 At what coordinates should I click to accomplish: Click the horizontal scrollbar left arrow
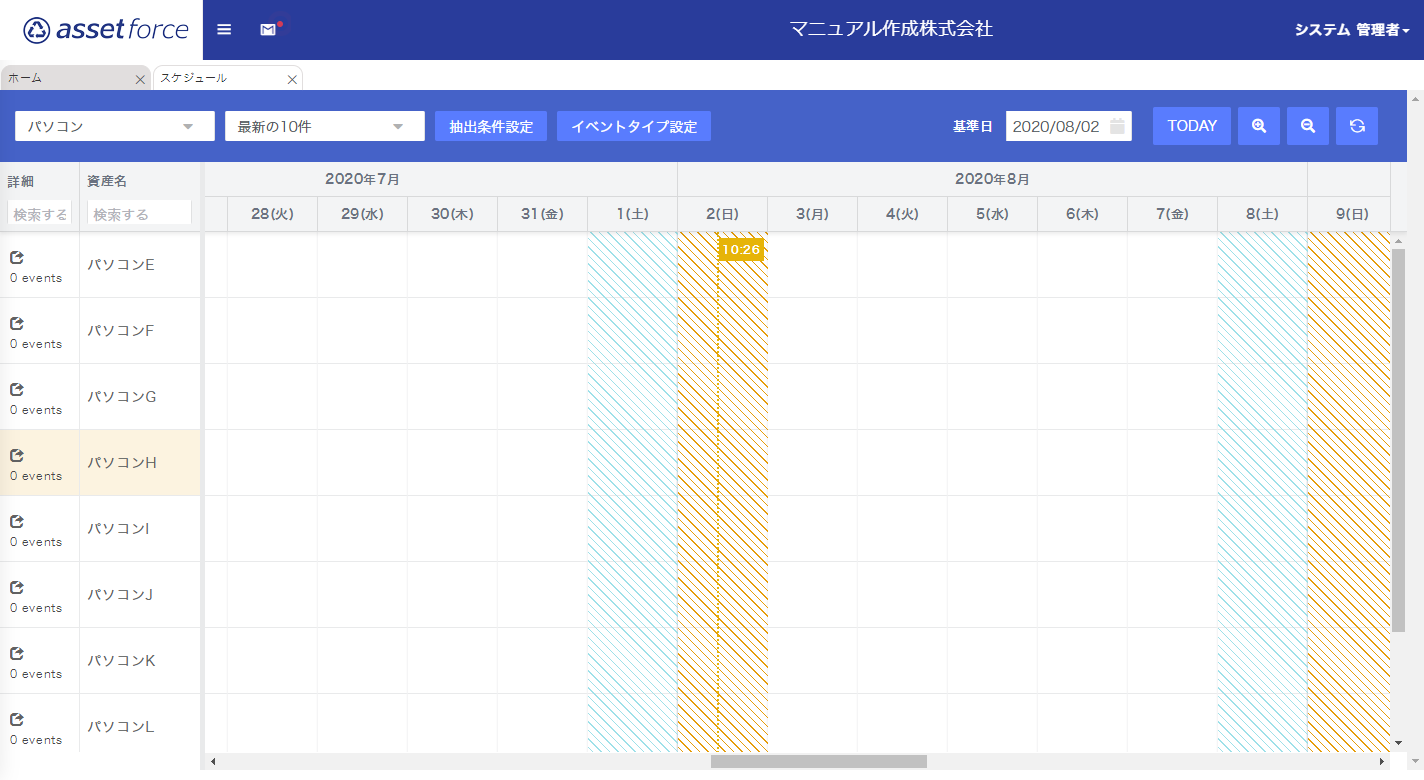click(x=212, y=762)
